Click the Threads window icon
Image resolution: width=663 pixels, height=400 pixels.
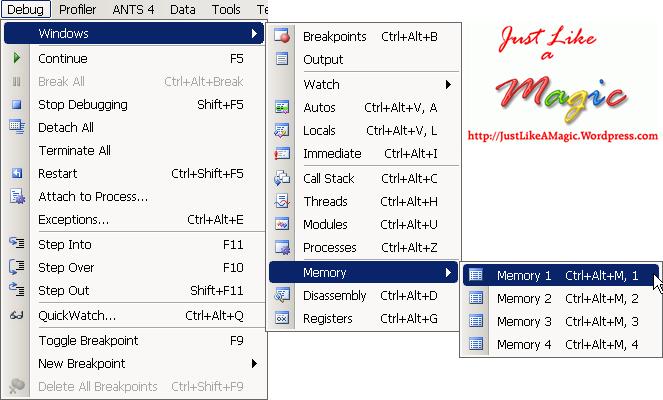[282, 201]
